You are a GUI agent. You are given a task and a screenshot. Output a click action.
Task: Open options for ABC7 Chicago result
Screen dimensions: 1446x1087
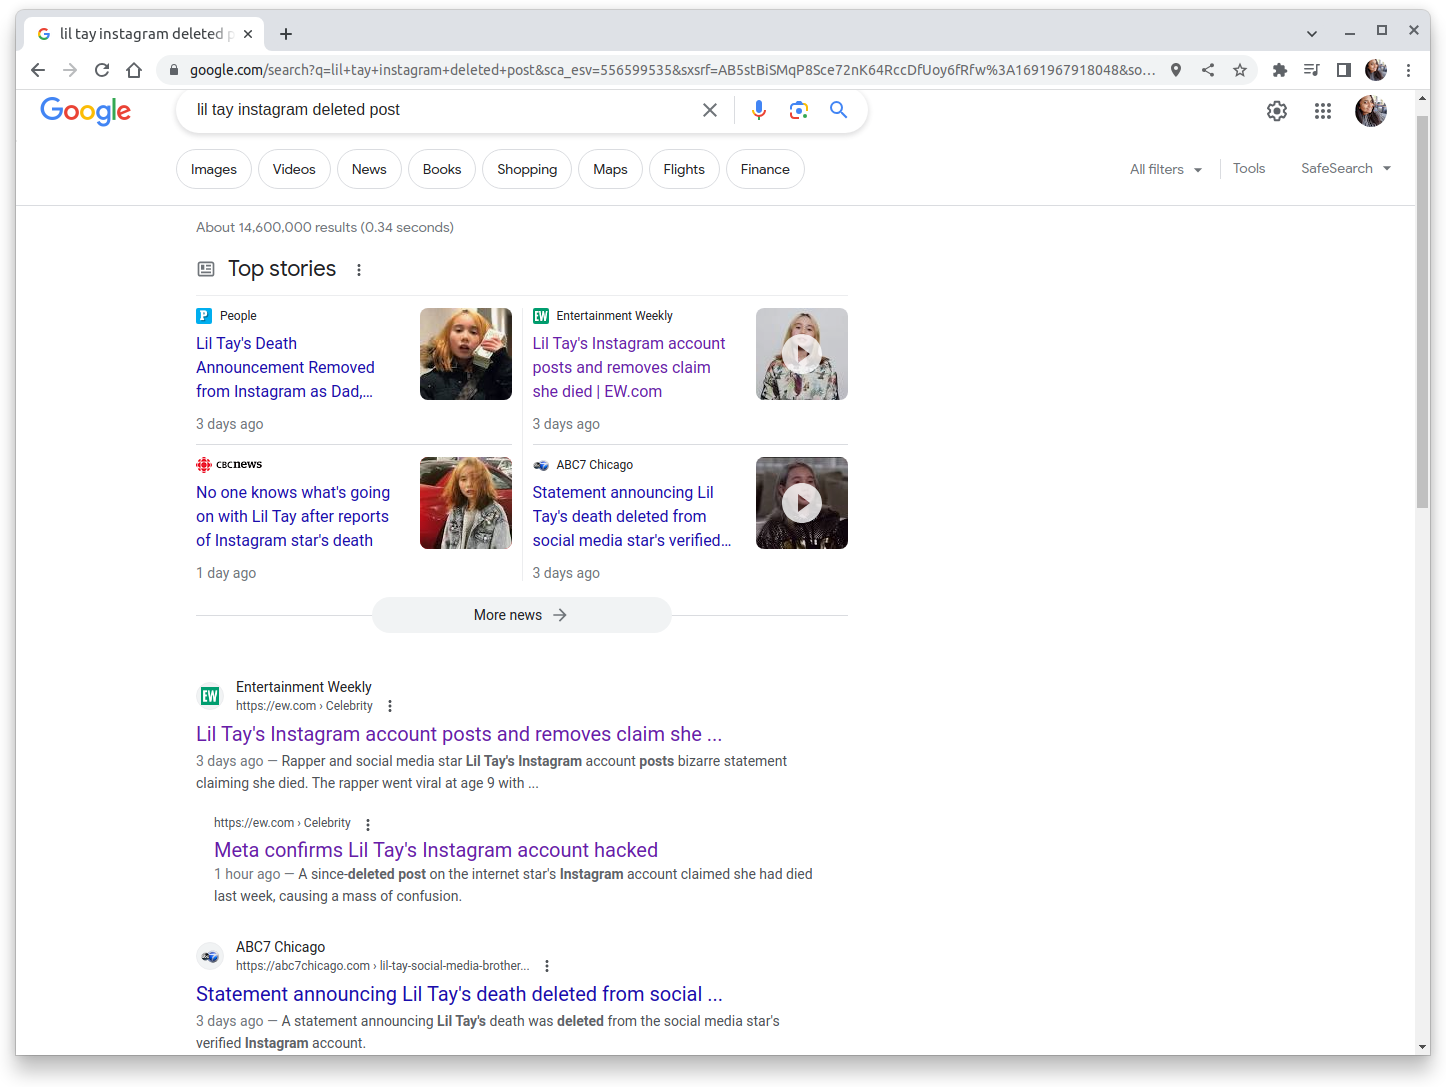click(547, 966)
